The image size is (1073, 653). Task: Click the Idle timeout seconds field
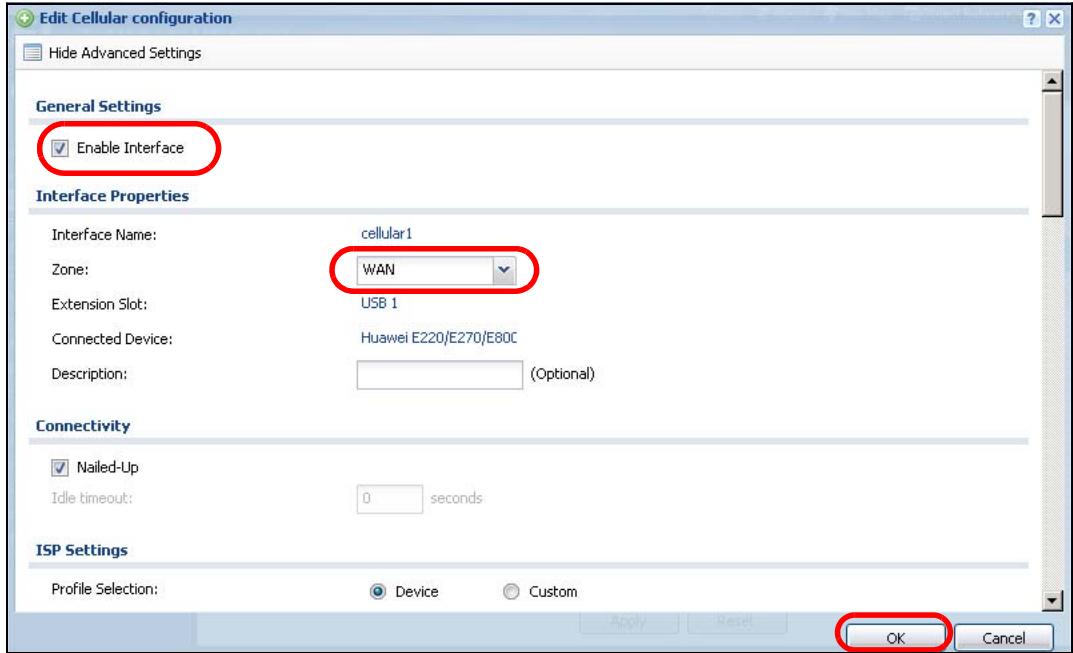tap(389, 499)
